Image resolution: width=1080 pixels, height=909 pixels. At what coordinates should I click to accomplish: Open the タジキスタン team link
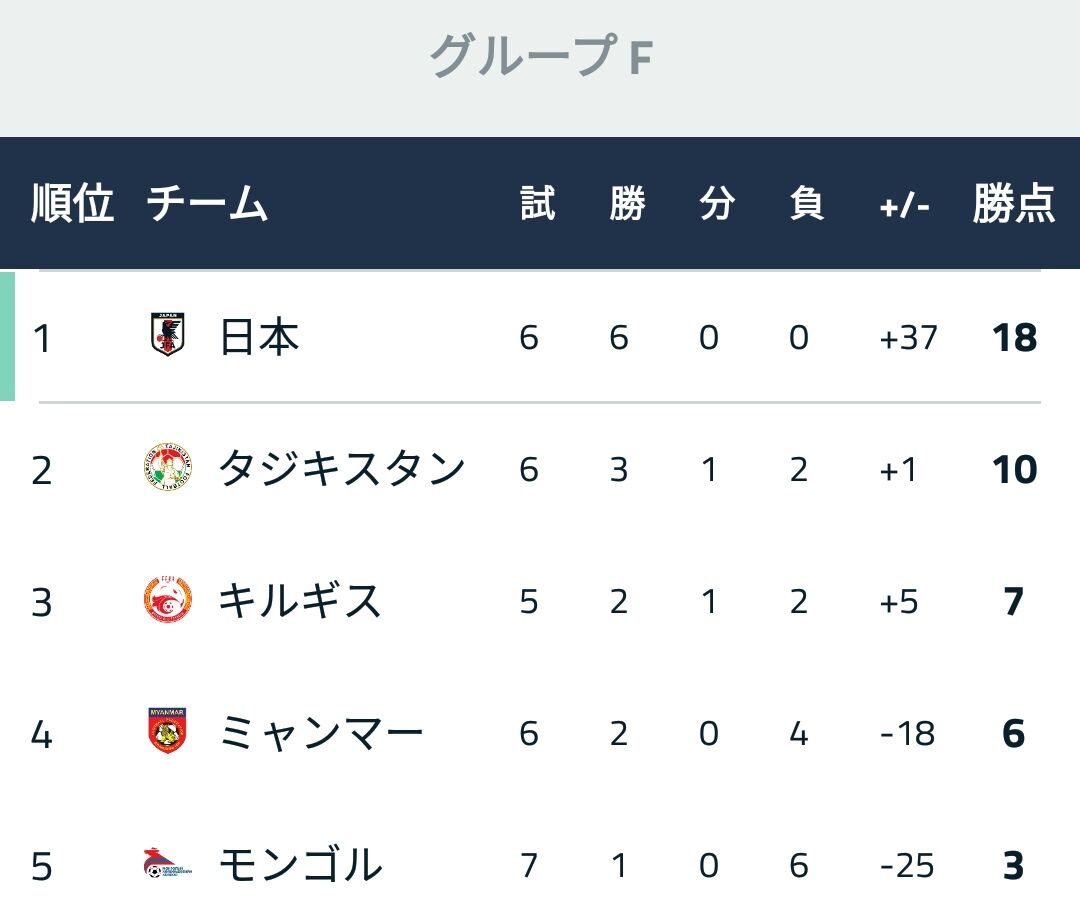[x=342, y=469]
